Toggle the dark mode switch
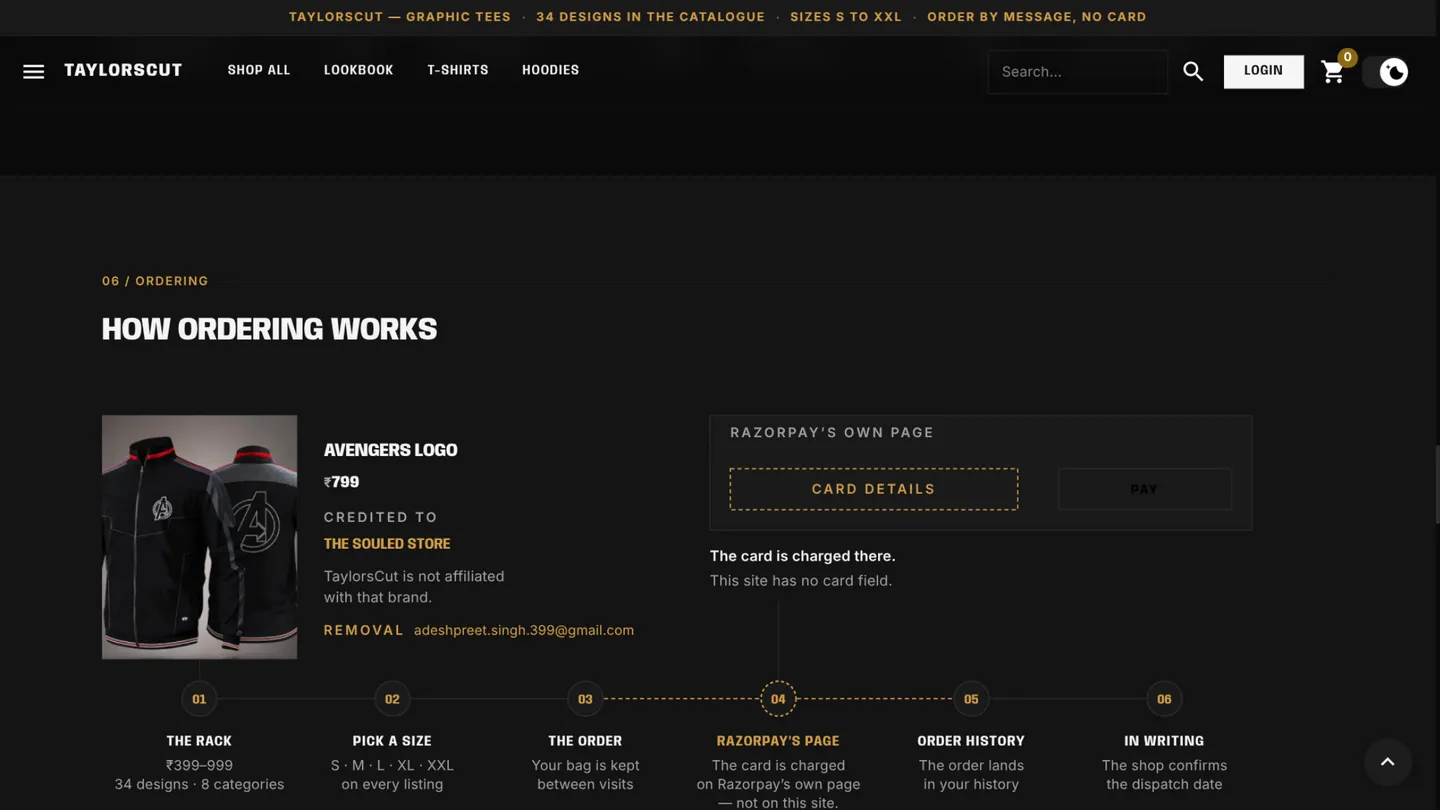 coord(1385,72)
